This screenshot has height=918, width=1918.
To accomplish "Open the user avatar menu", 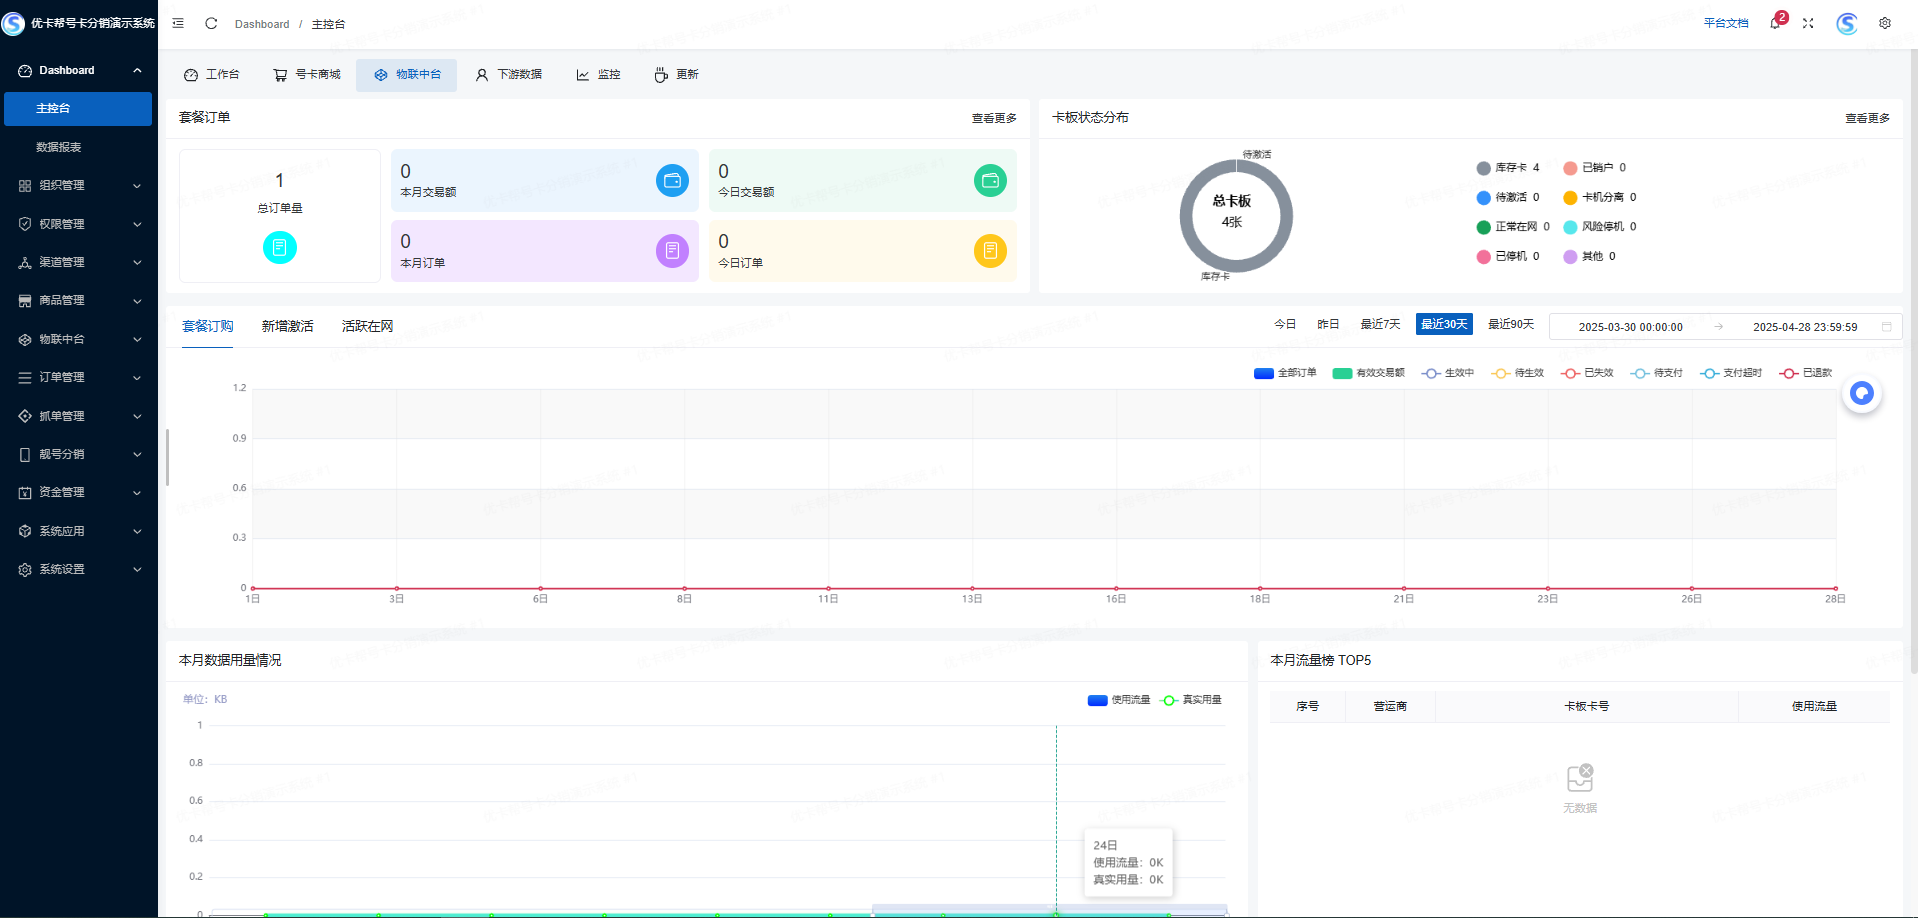I will (x=1847, y=23).
